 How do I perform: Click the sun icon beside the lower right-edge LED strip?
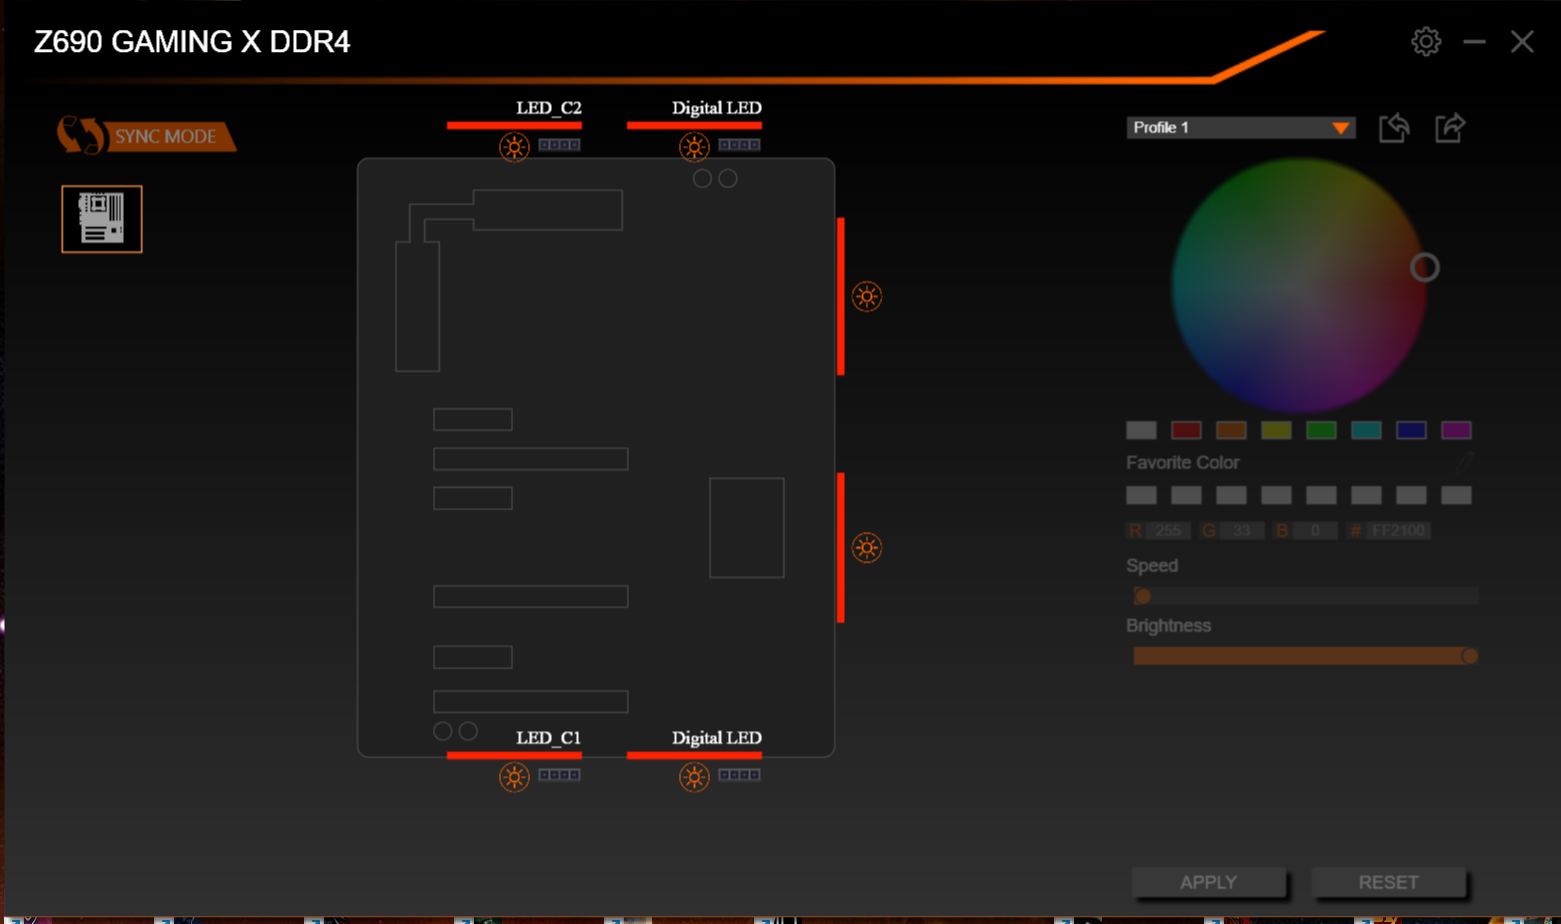867,547
